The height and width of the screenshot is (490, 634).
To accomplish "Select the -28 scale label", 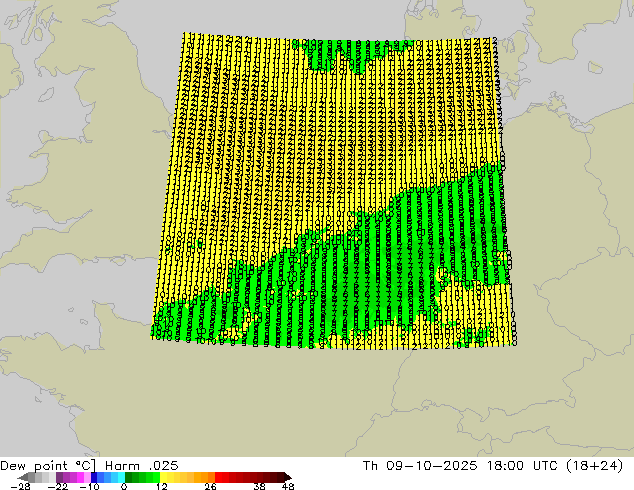I will (x=20, y=486).
